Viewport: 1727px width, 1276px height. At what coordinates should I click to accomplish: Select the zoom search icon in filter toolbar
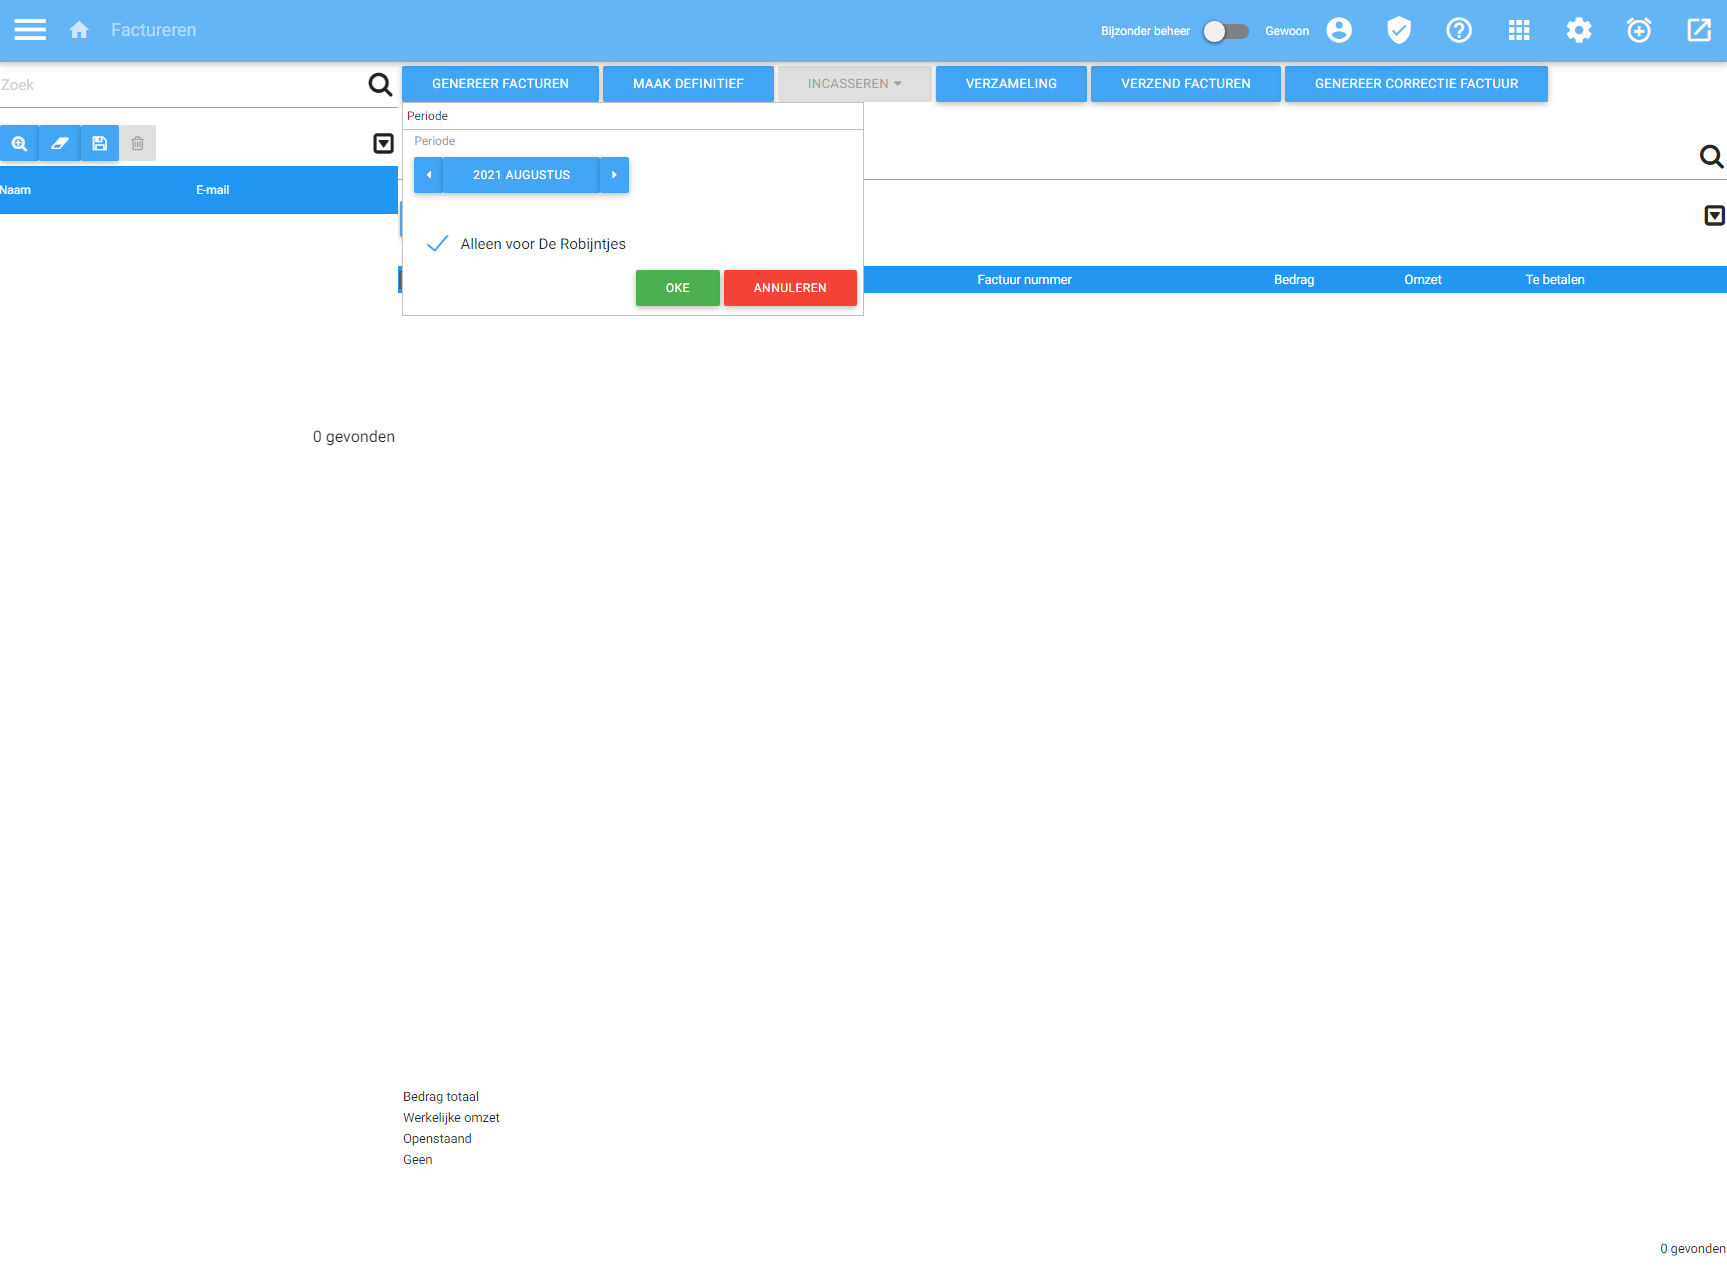19,142
